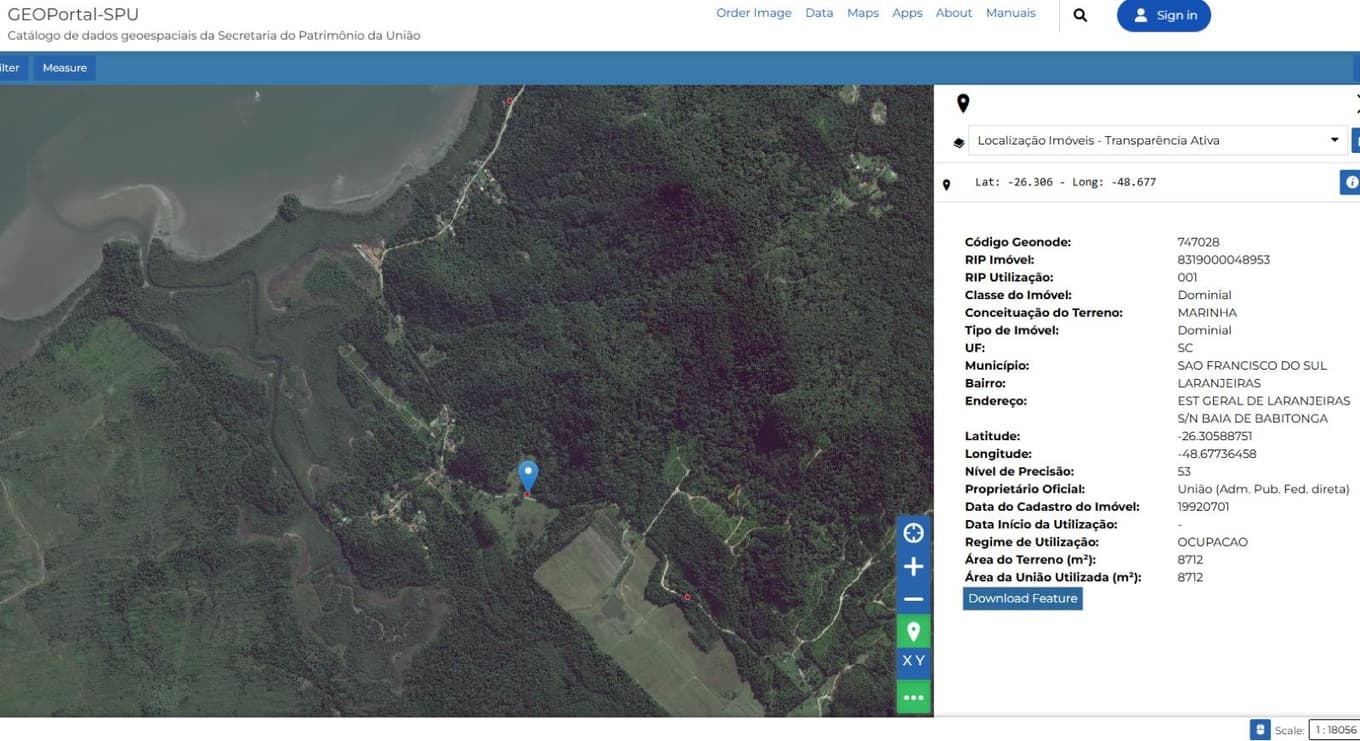Open the Manuais link
This screenshot has height=741, width=1360.
(1011, 13)
